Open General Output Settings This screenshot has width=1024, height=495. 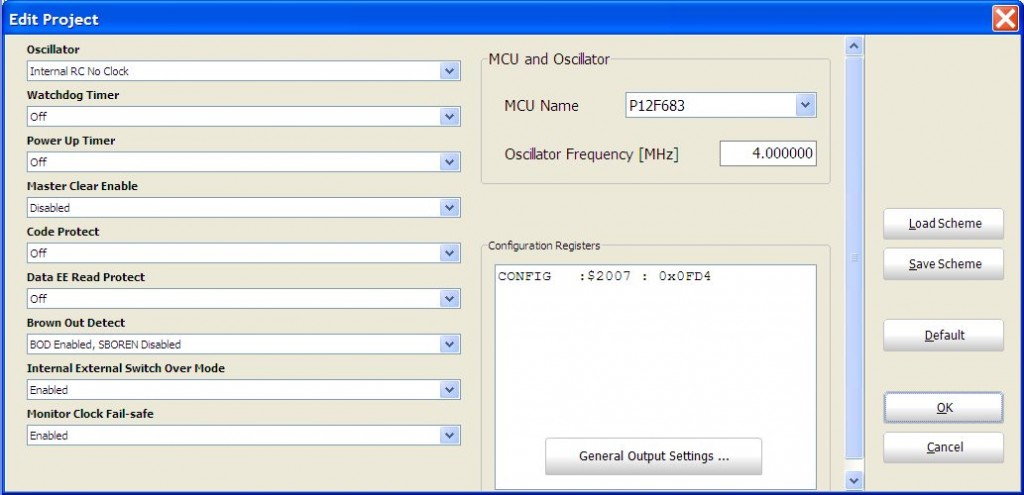tap(653, 456)
